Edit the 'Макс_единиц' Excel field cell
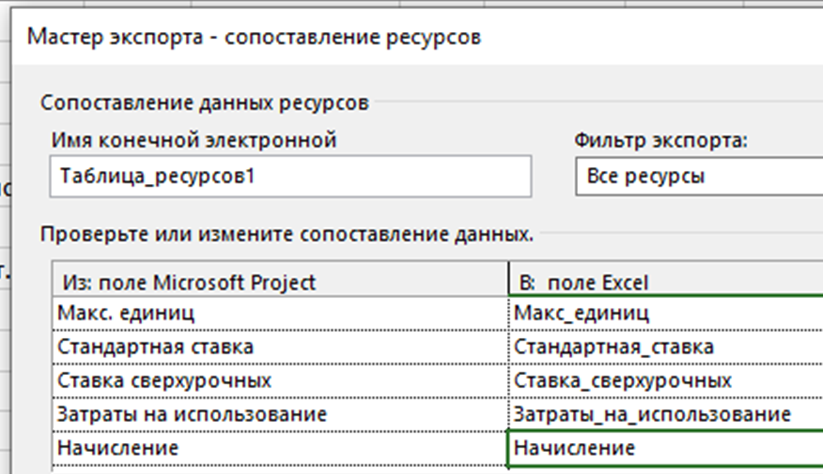This screenshot has width=823, height=474. (x=666, y=313)
